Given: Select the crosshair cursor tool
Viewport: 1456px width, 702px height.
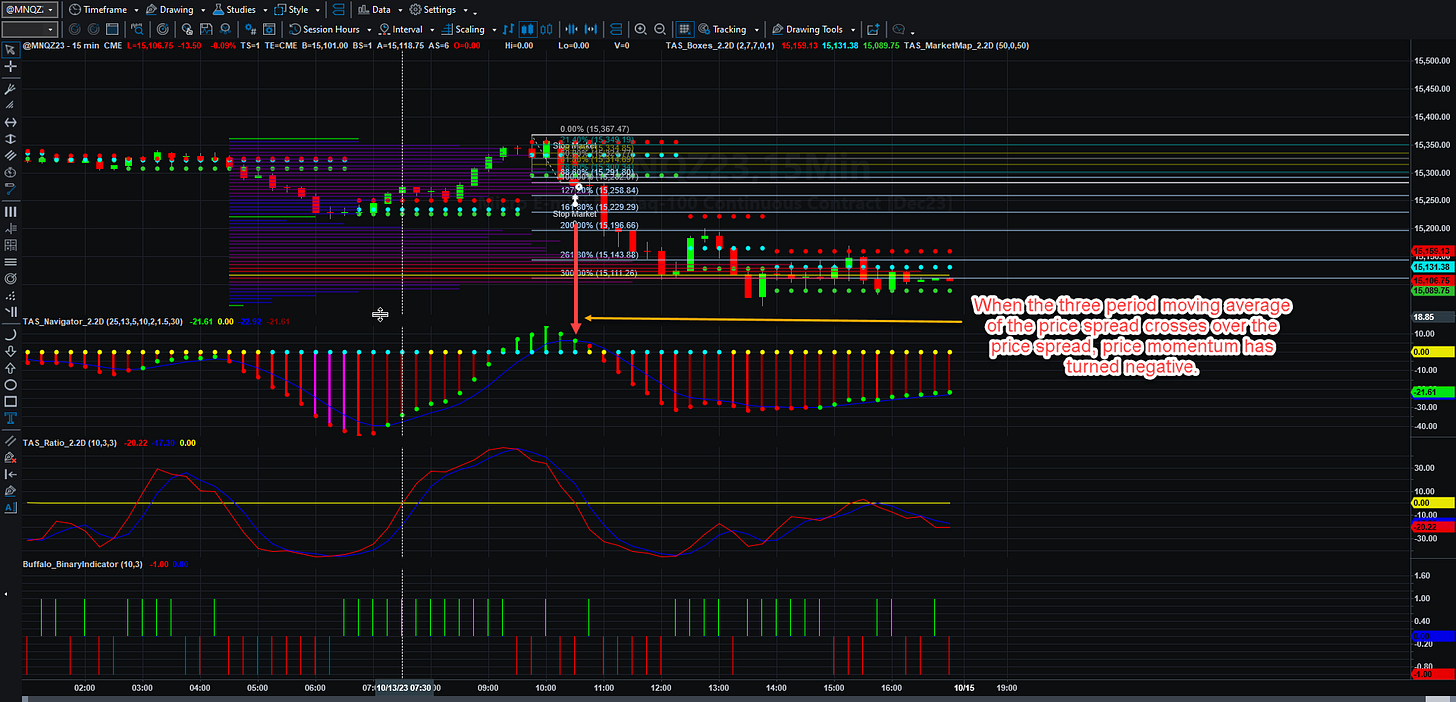Looking at the screenshot, I should pyautogui.click(x=10, y=66).
